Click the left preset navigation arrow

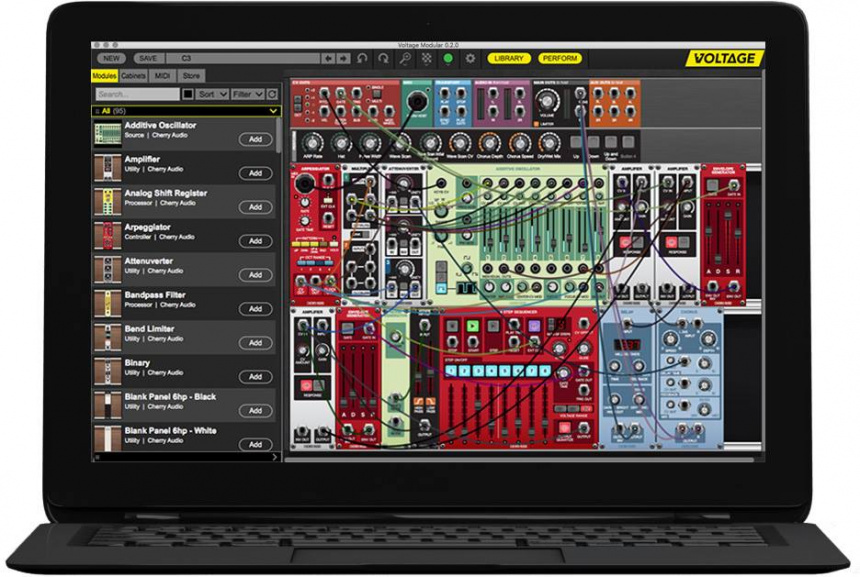coord(327,58)
